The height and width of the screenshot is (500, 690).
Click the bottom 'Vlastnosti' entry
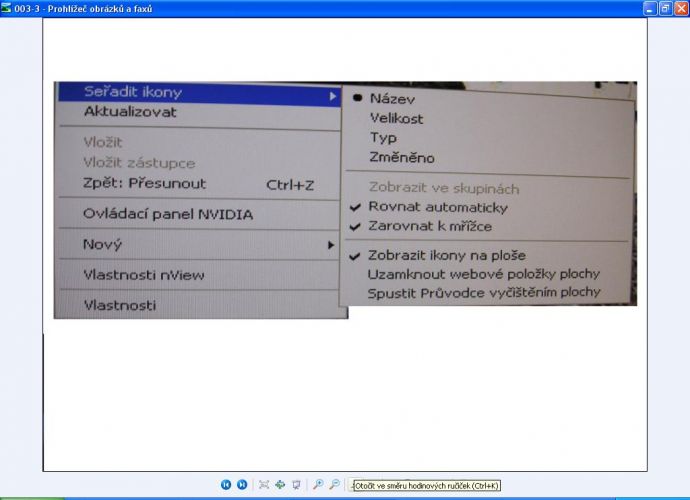tap(120, 305)
